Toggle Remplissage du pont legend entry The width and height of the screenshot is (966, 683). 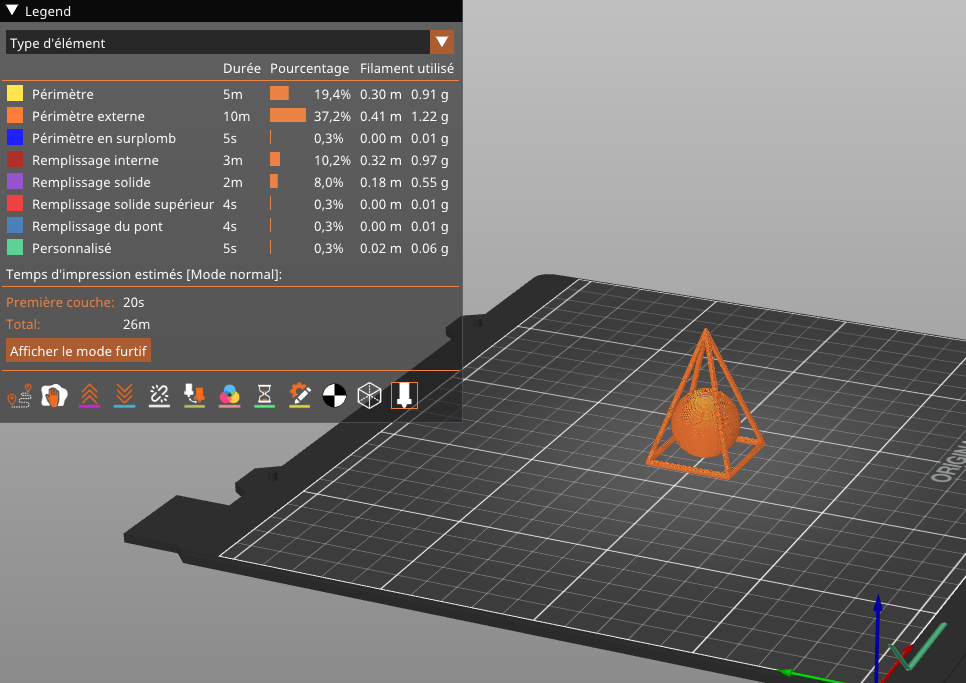pyautogui.click(x=97, y=226)
